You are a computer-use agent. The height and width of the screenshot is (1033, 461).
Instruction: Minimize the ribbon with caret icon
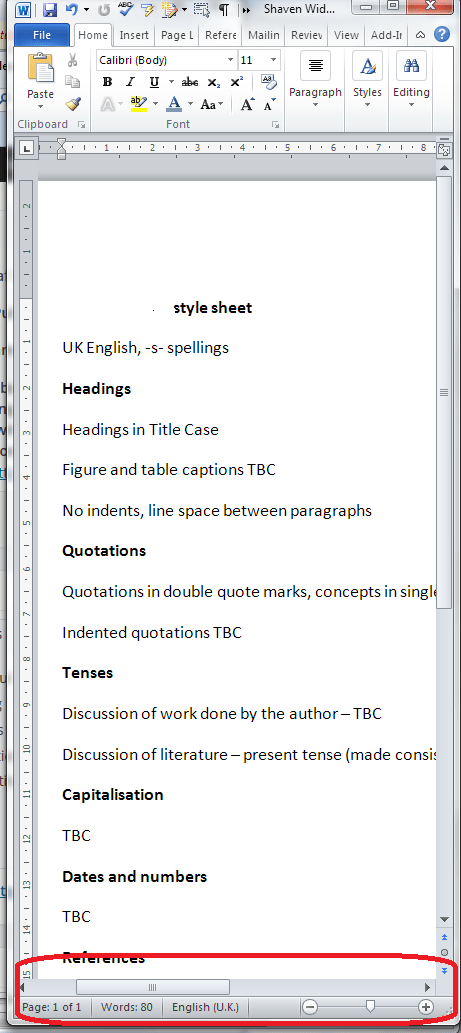(x=420, y=34)
